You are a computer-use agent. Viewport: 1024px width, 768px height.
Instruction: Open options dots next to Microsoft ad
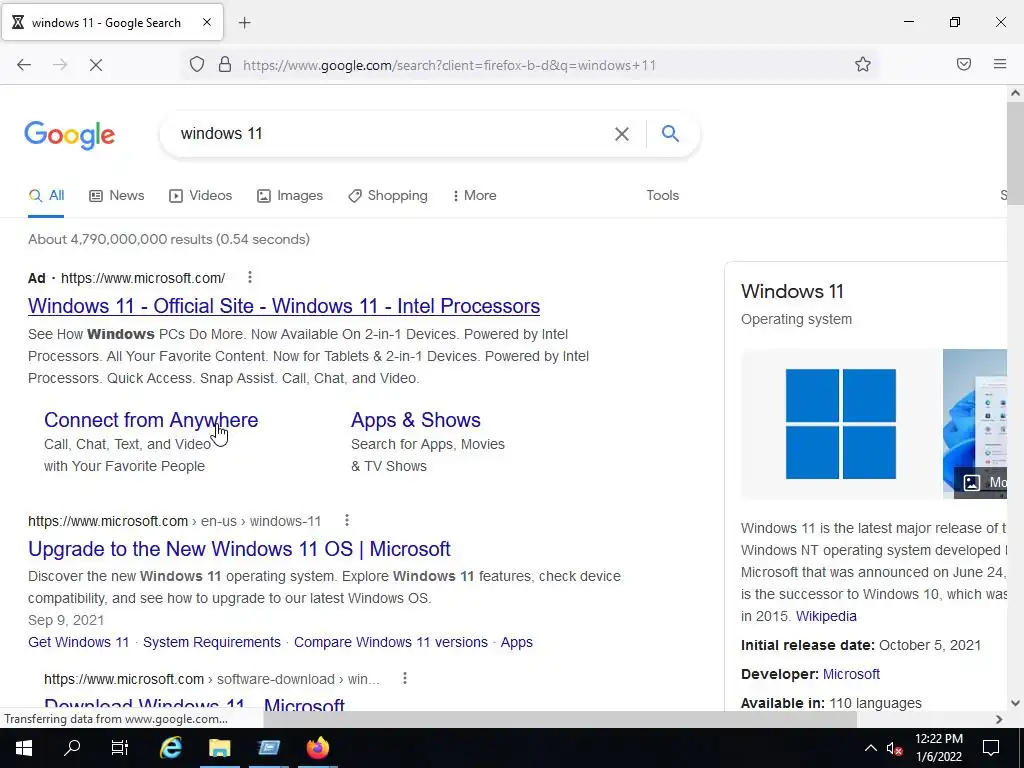tap(249, 278)
